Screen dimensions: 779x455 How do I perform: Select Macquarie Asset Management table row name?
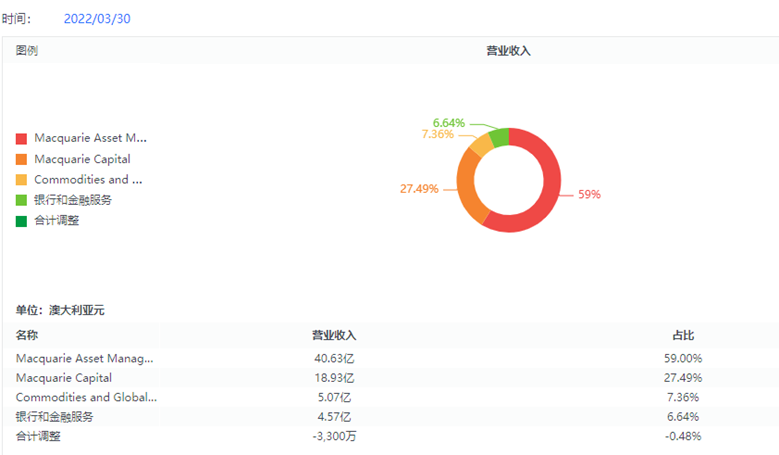pyautogui.click(x=85, y=358)
